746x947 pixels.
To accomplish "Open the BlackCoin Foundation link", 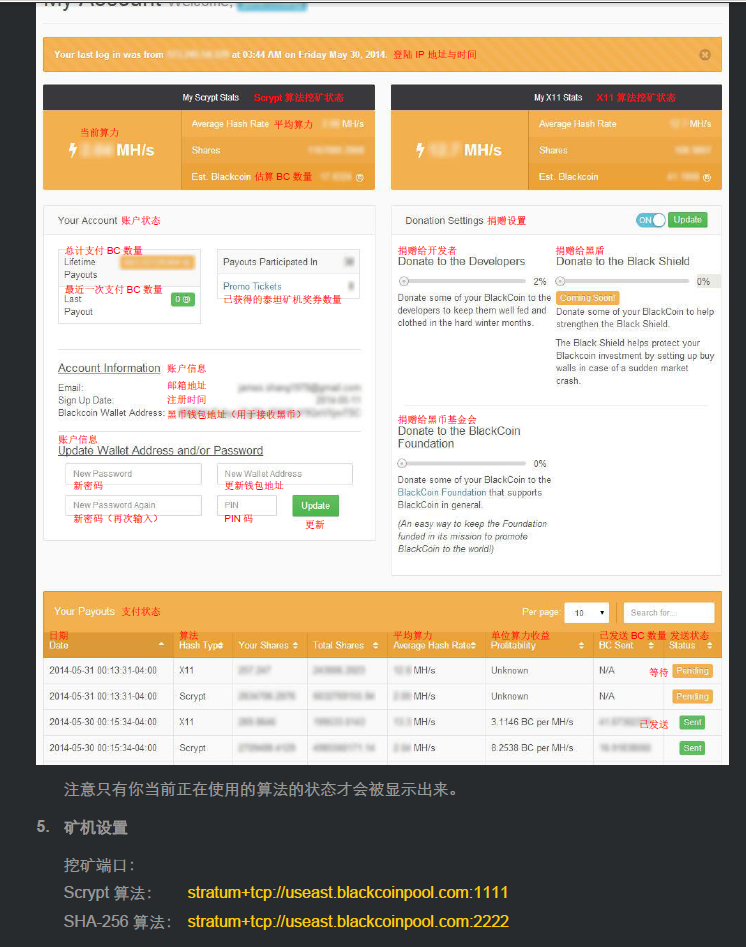I will [442, 492].
